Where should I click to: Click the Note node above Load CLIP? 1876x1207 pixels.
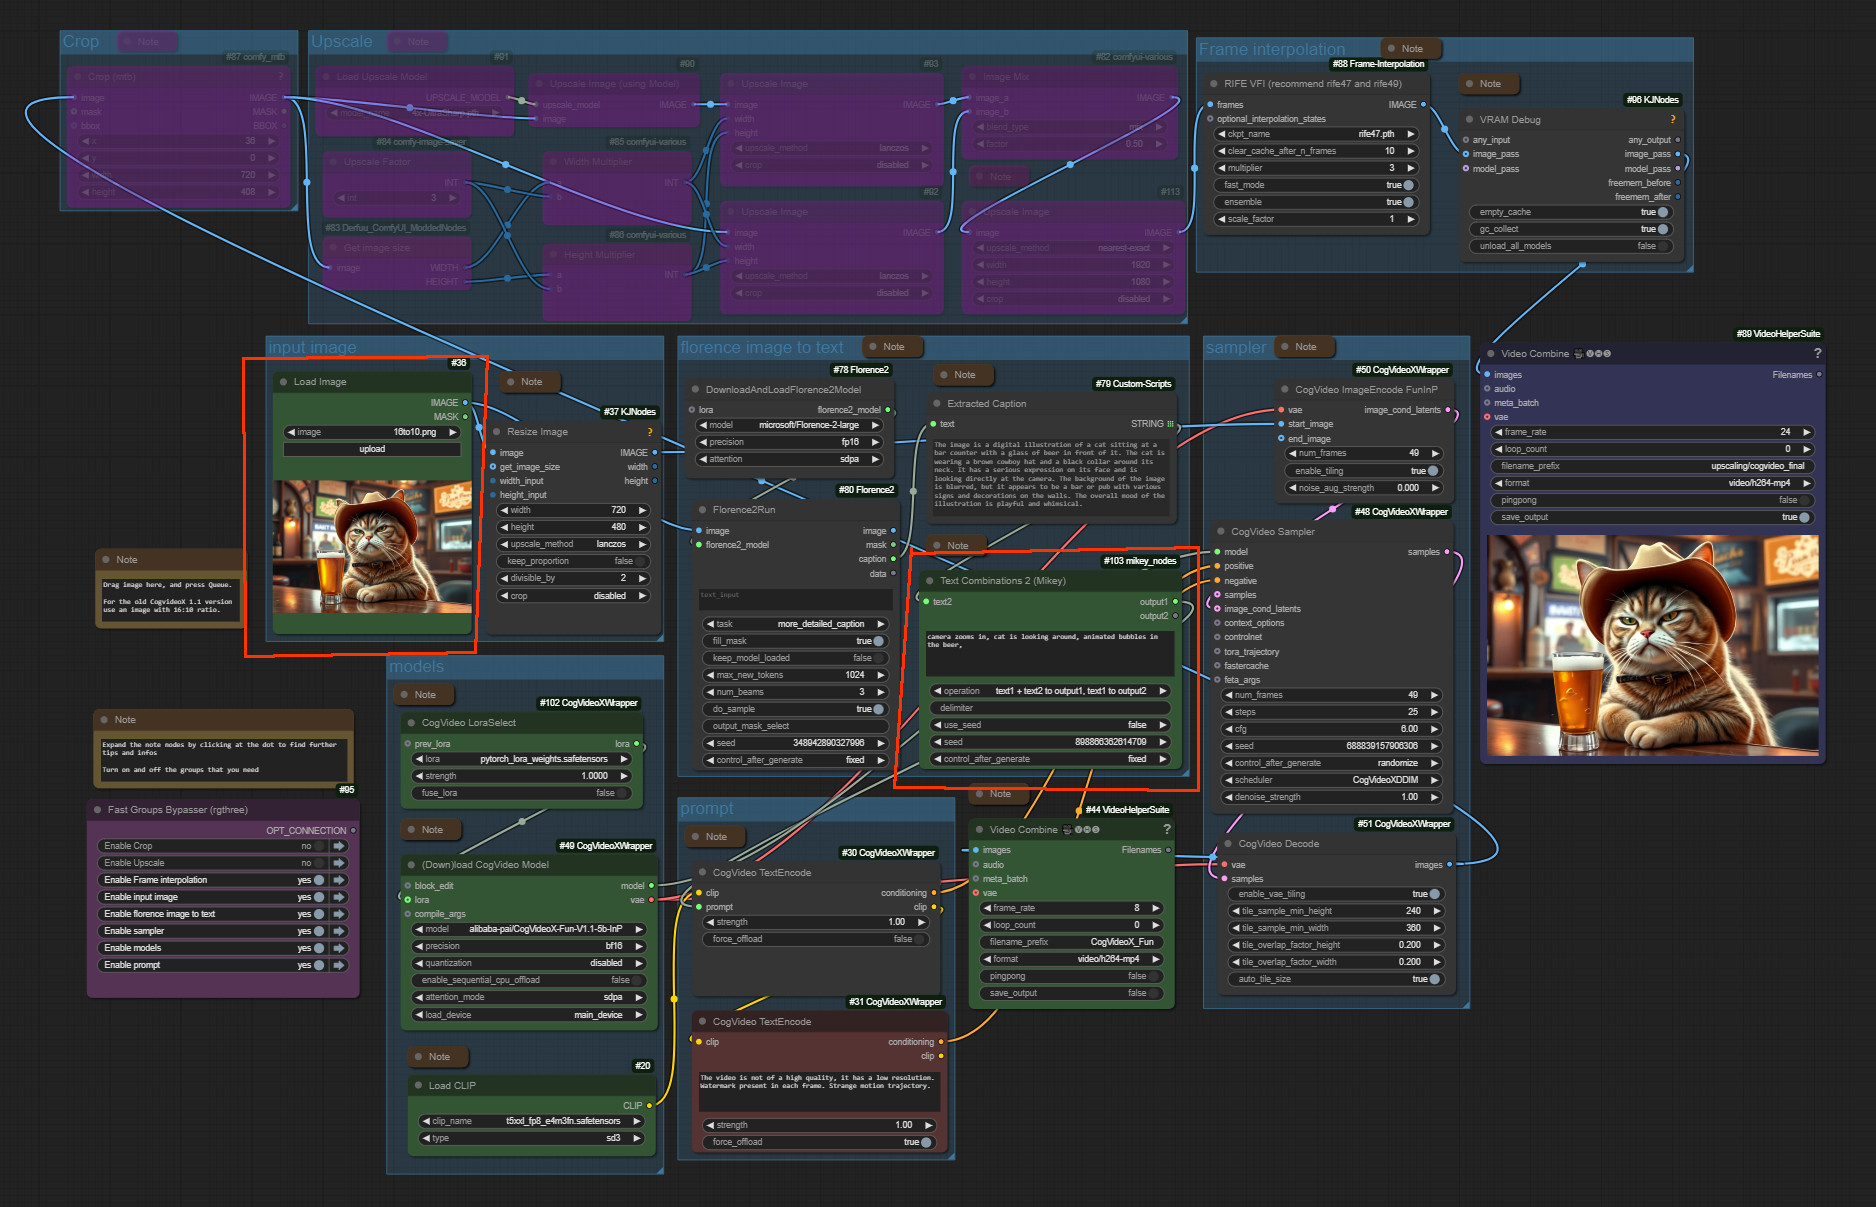coord(439,1057)
